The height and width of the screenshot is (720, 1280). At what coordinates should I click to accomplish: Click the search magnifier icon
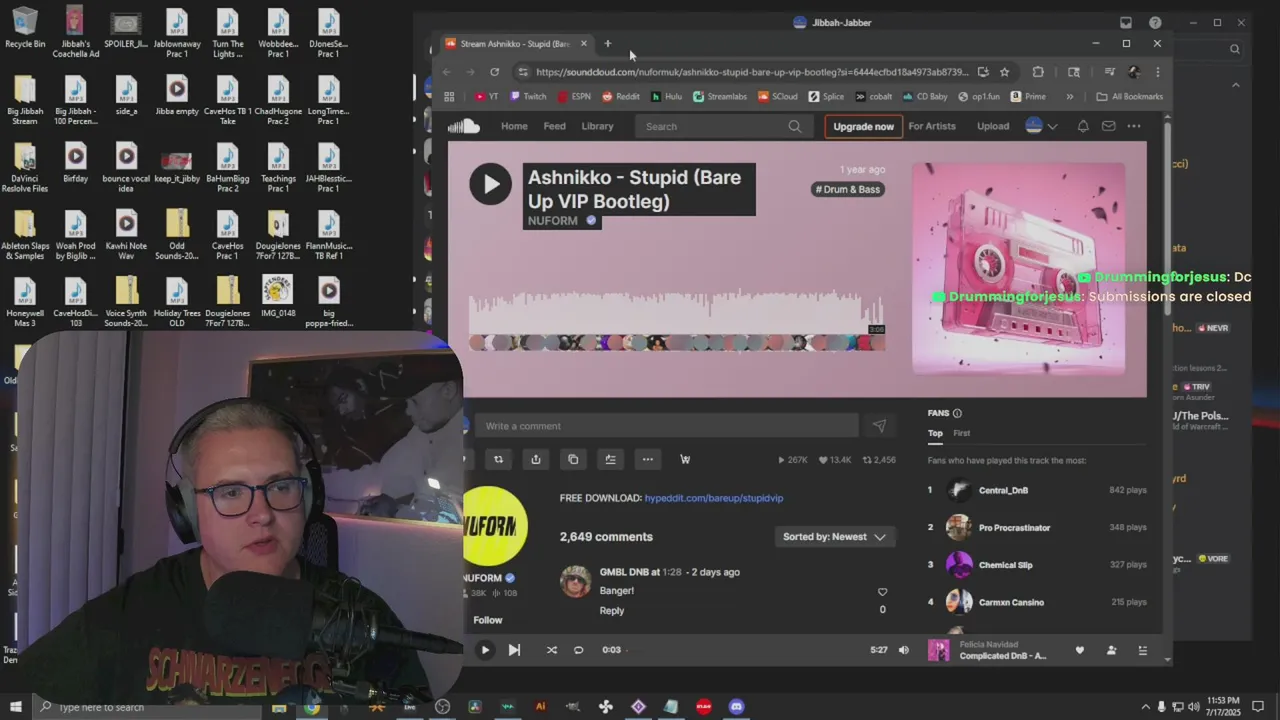[795, 126]
